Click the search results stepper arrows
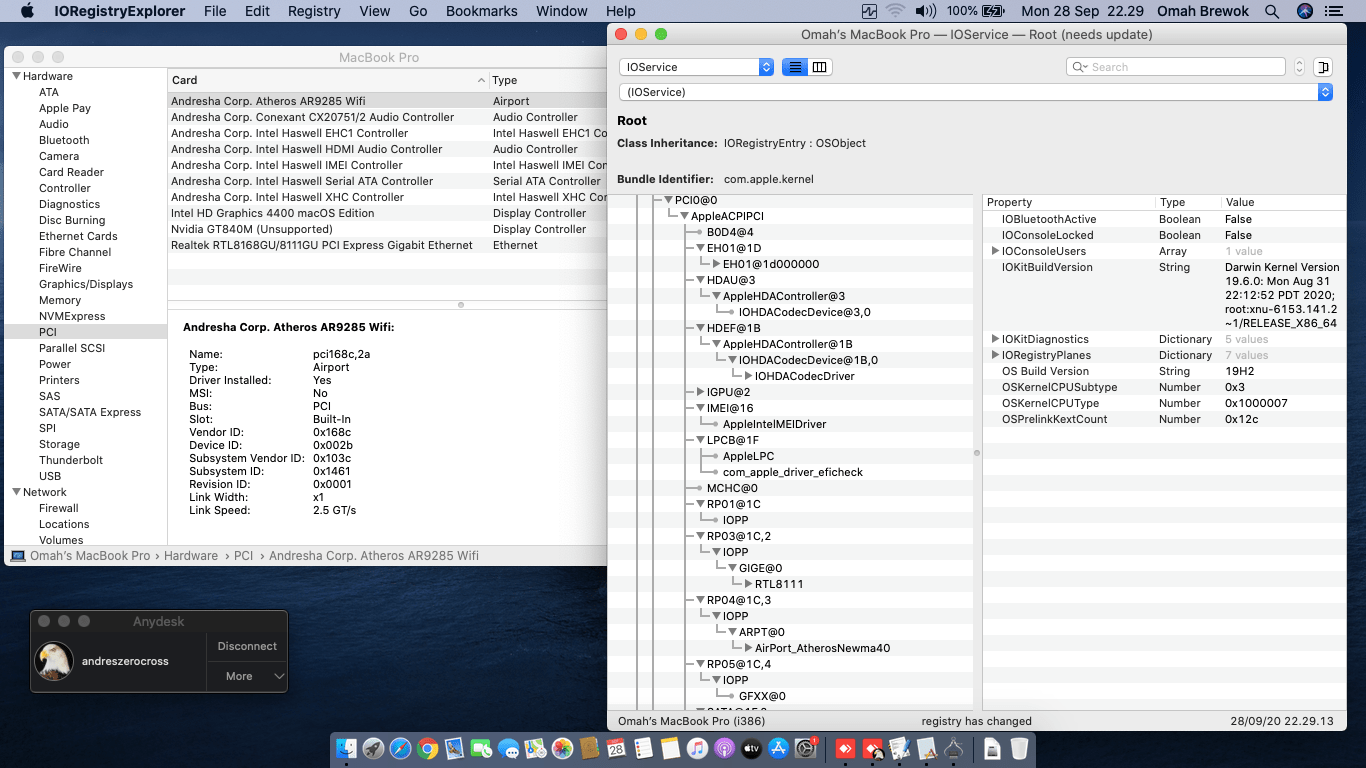 click(1299, 67)
